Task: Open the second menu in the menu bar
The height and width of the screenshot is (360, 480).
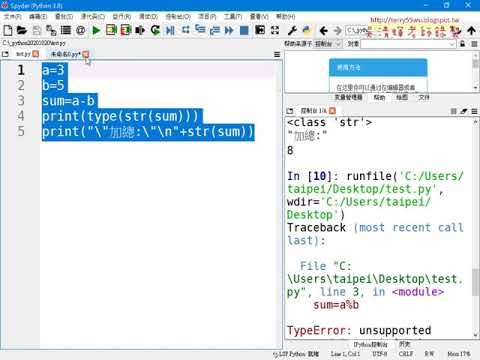Action: pyautogui.click(x=38, y=16)
